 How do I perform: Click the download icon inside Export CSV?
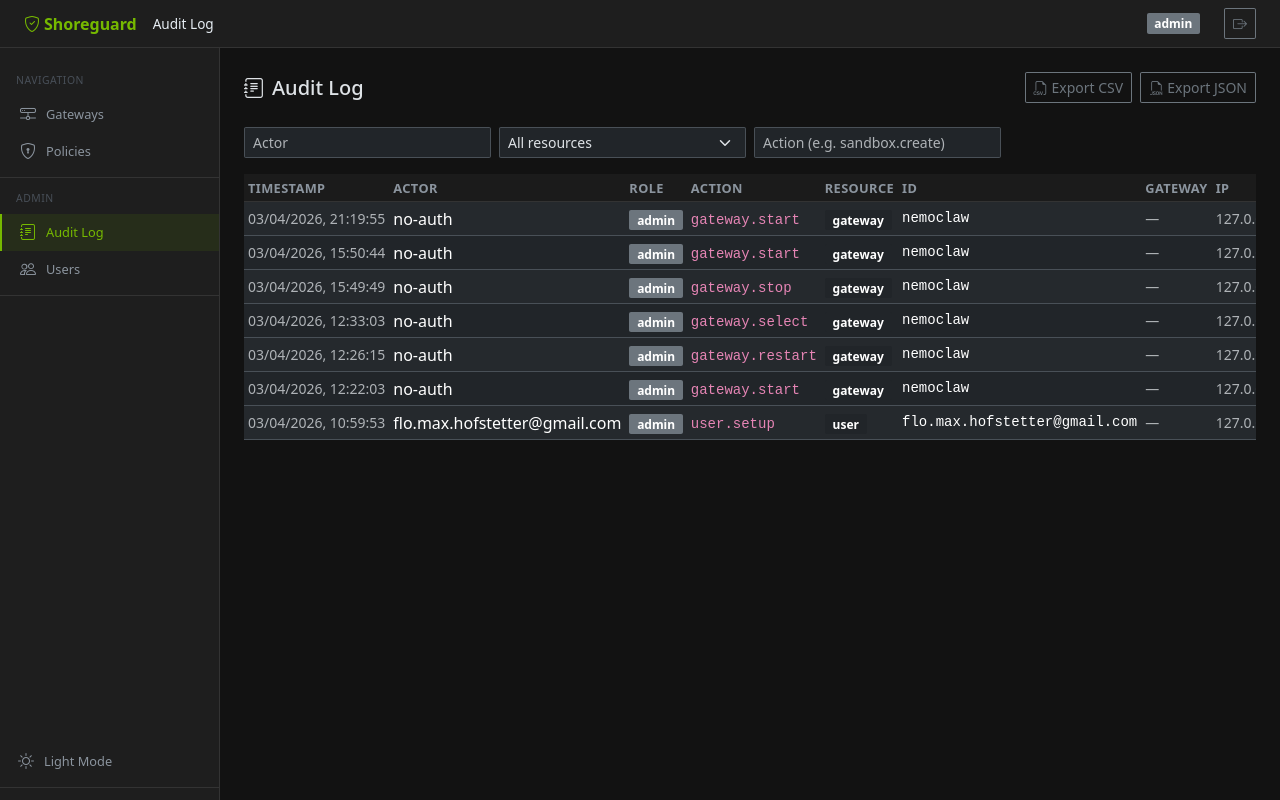(1041, 87)
